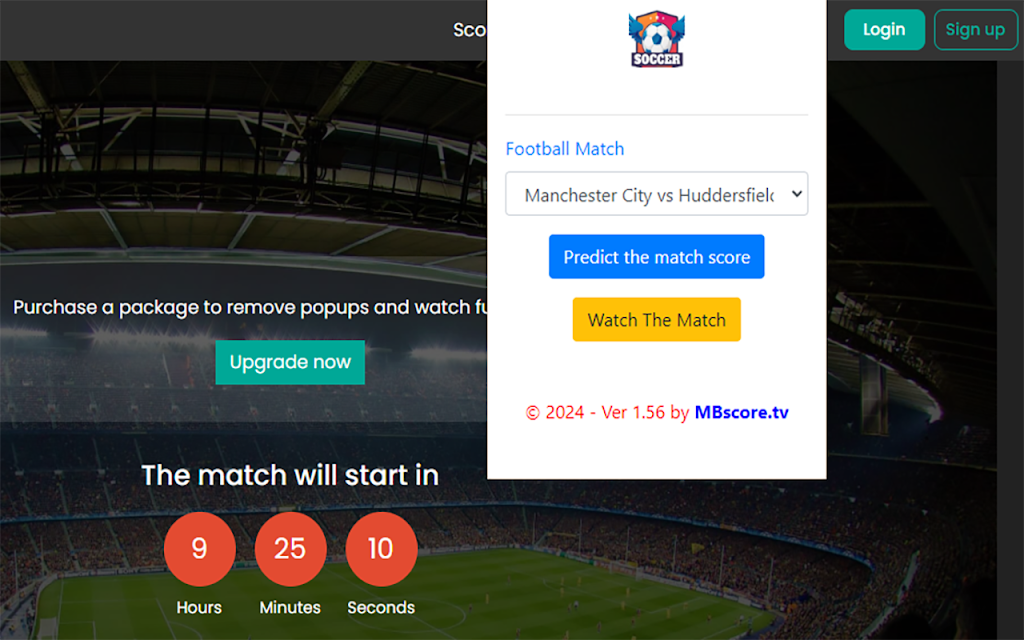Click the copyright 2024 Ver 1.56 text
The image size is (1024, 640).
pyautogui.click(x=607, y=412)
